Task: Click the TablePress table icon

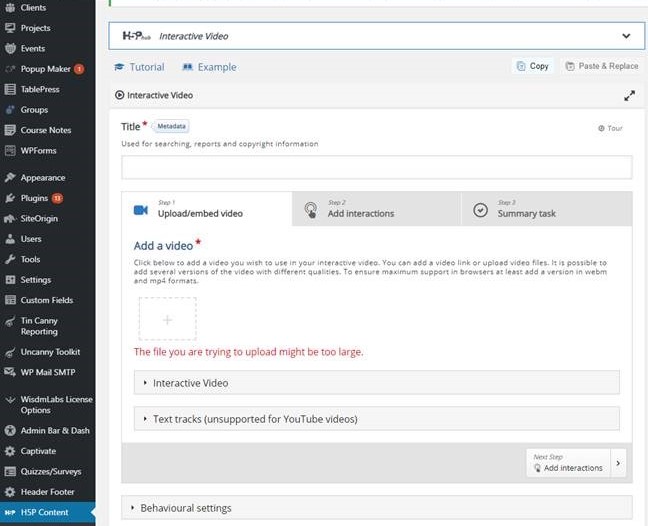Action: pos(10,89)
